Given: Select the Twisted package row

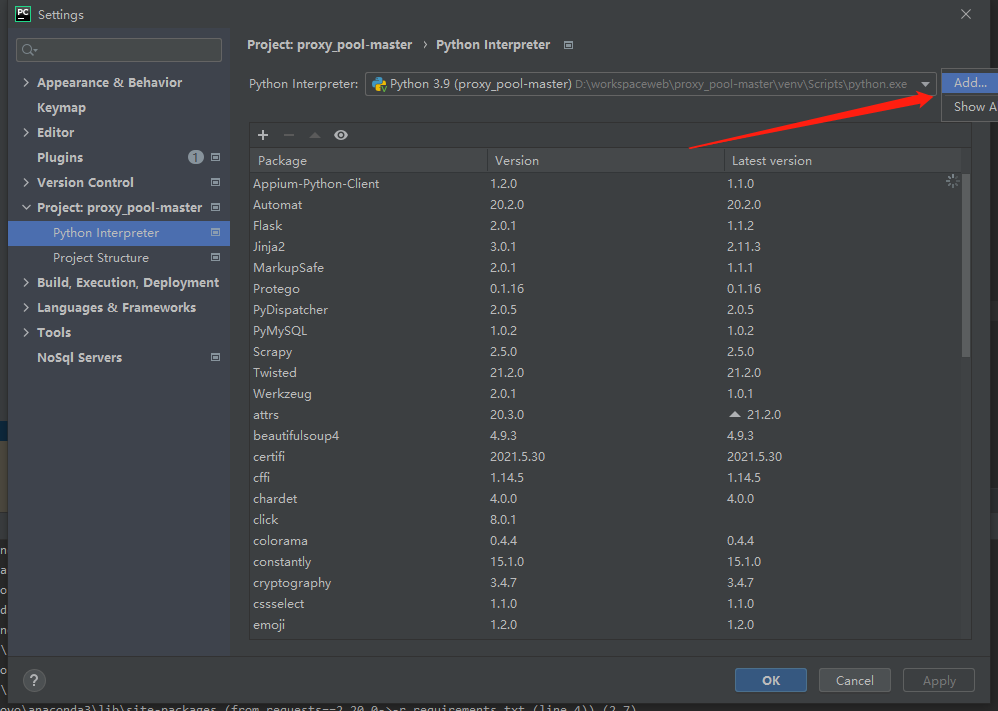Looking at the screenshot, I should (x=605, y=372).
